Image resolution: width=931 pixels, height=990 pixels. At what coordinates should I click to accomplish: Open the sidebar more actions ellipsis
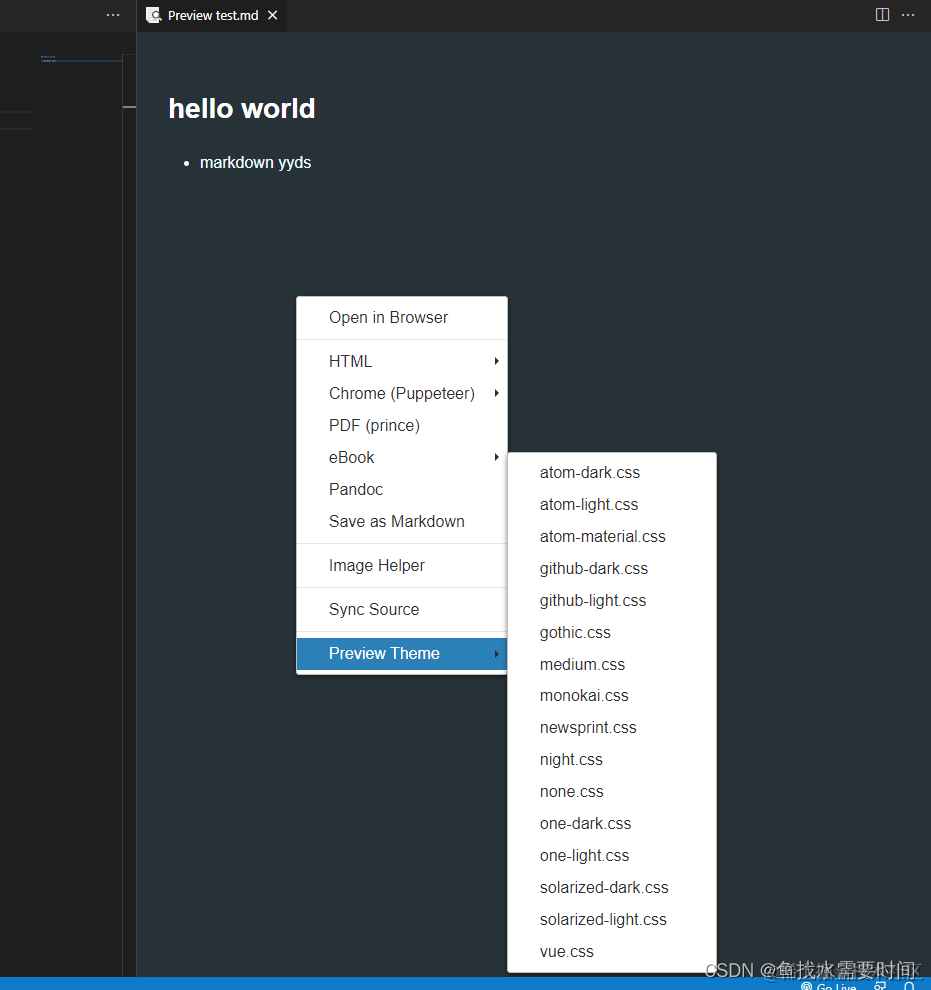pyautogui.click(x=113, y=15)
